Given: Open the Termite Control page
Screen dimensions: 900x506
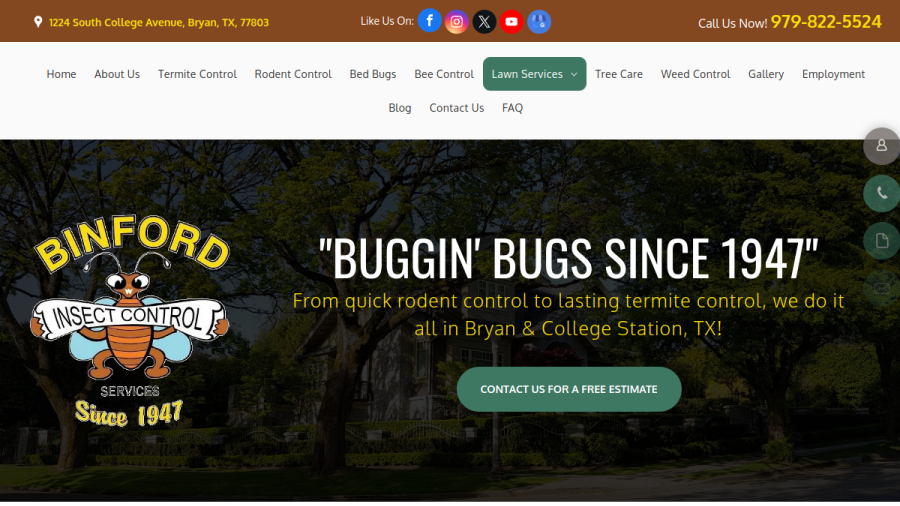Looking at the screenshot, I should pos(197,74).
